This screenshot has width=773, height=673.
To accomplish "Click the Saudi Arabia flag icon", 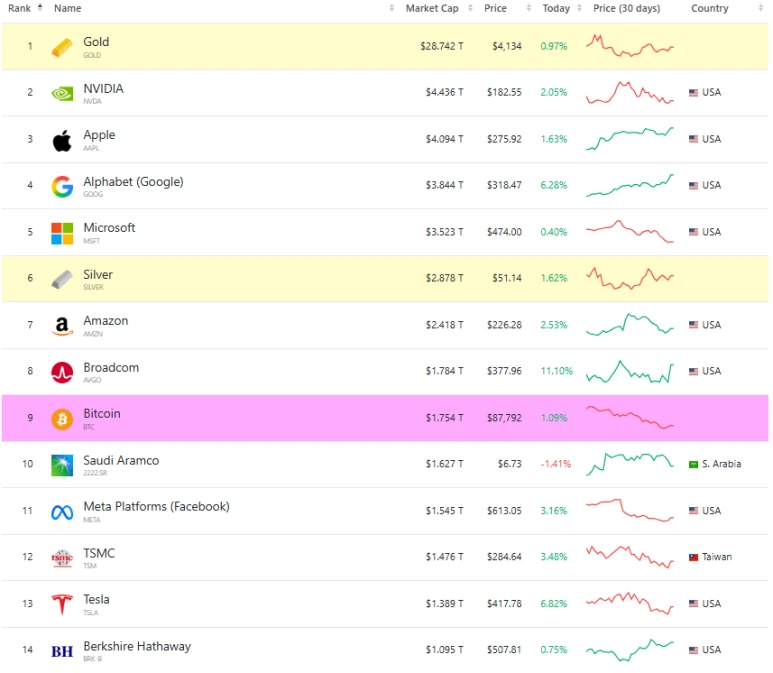I will click(693, 464).
